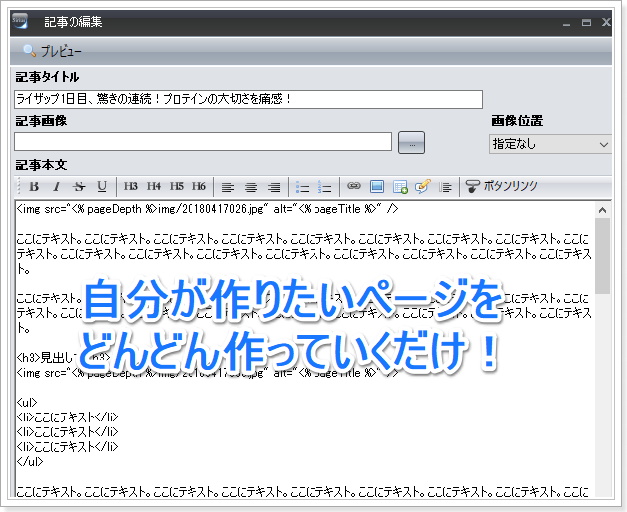The image size is (627, 512).
Task: Insert hyperlink with the chain icon
Action: tap(353, 186)
